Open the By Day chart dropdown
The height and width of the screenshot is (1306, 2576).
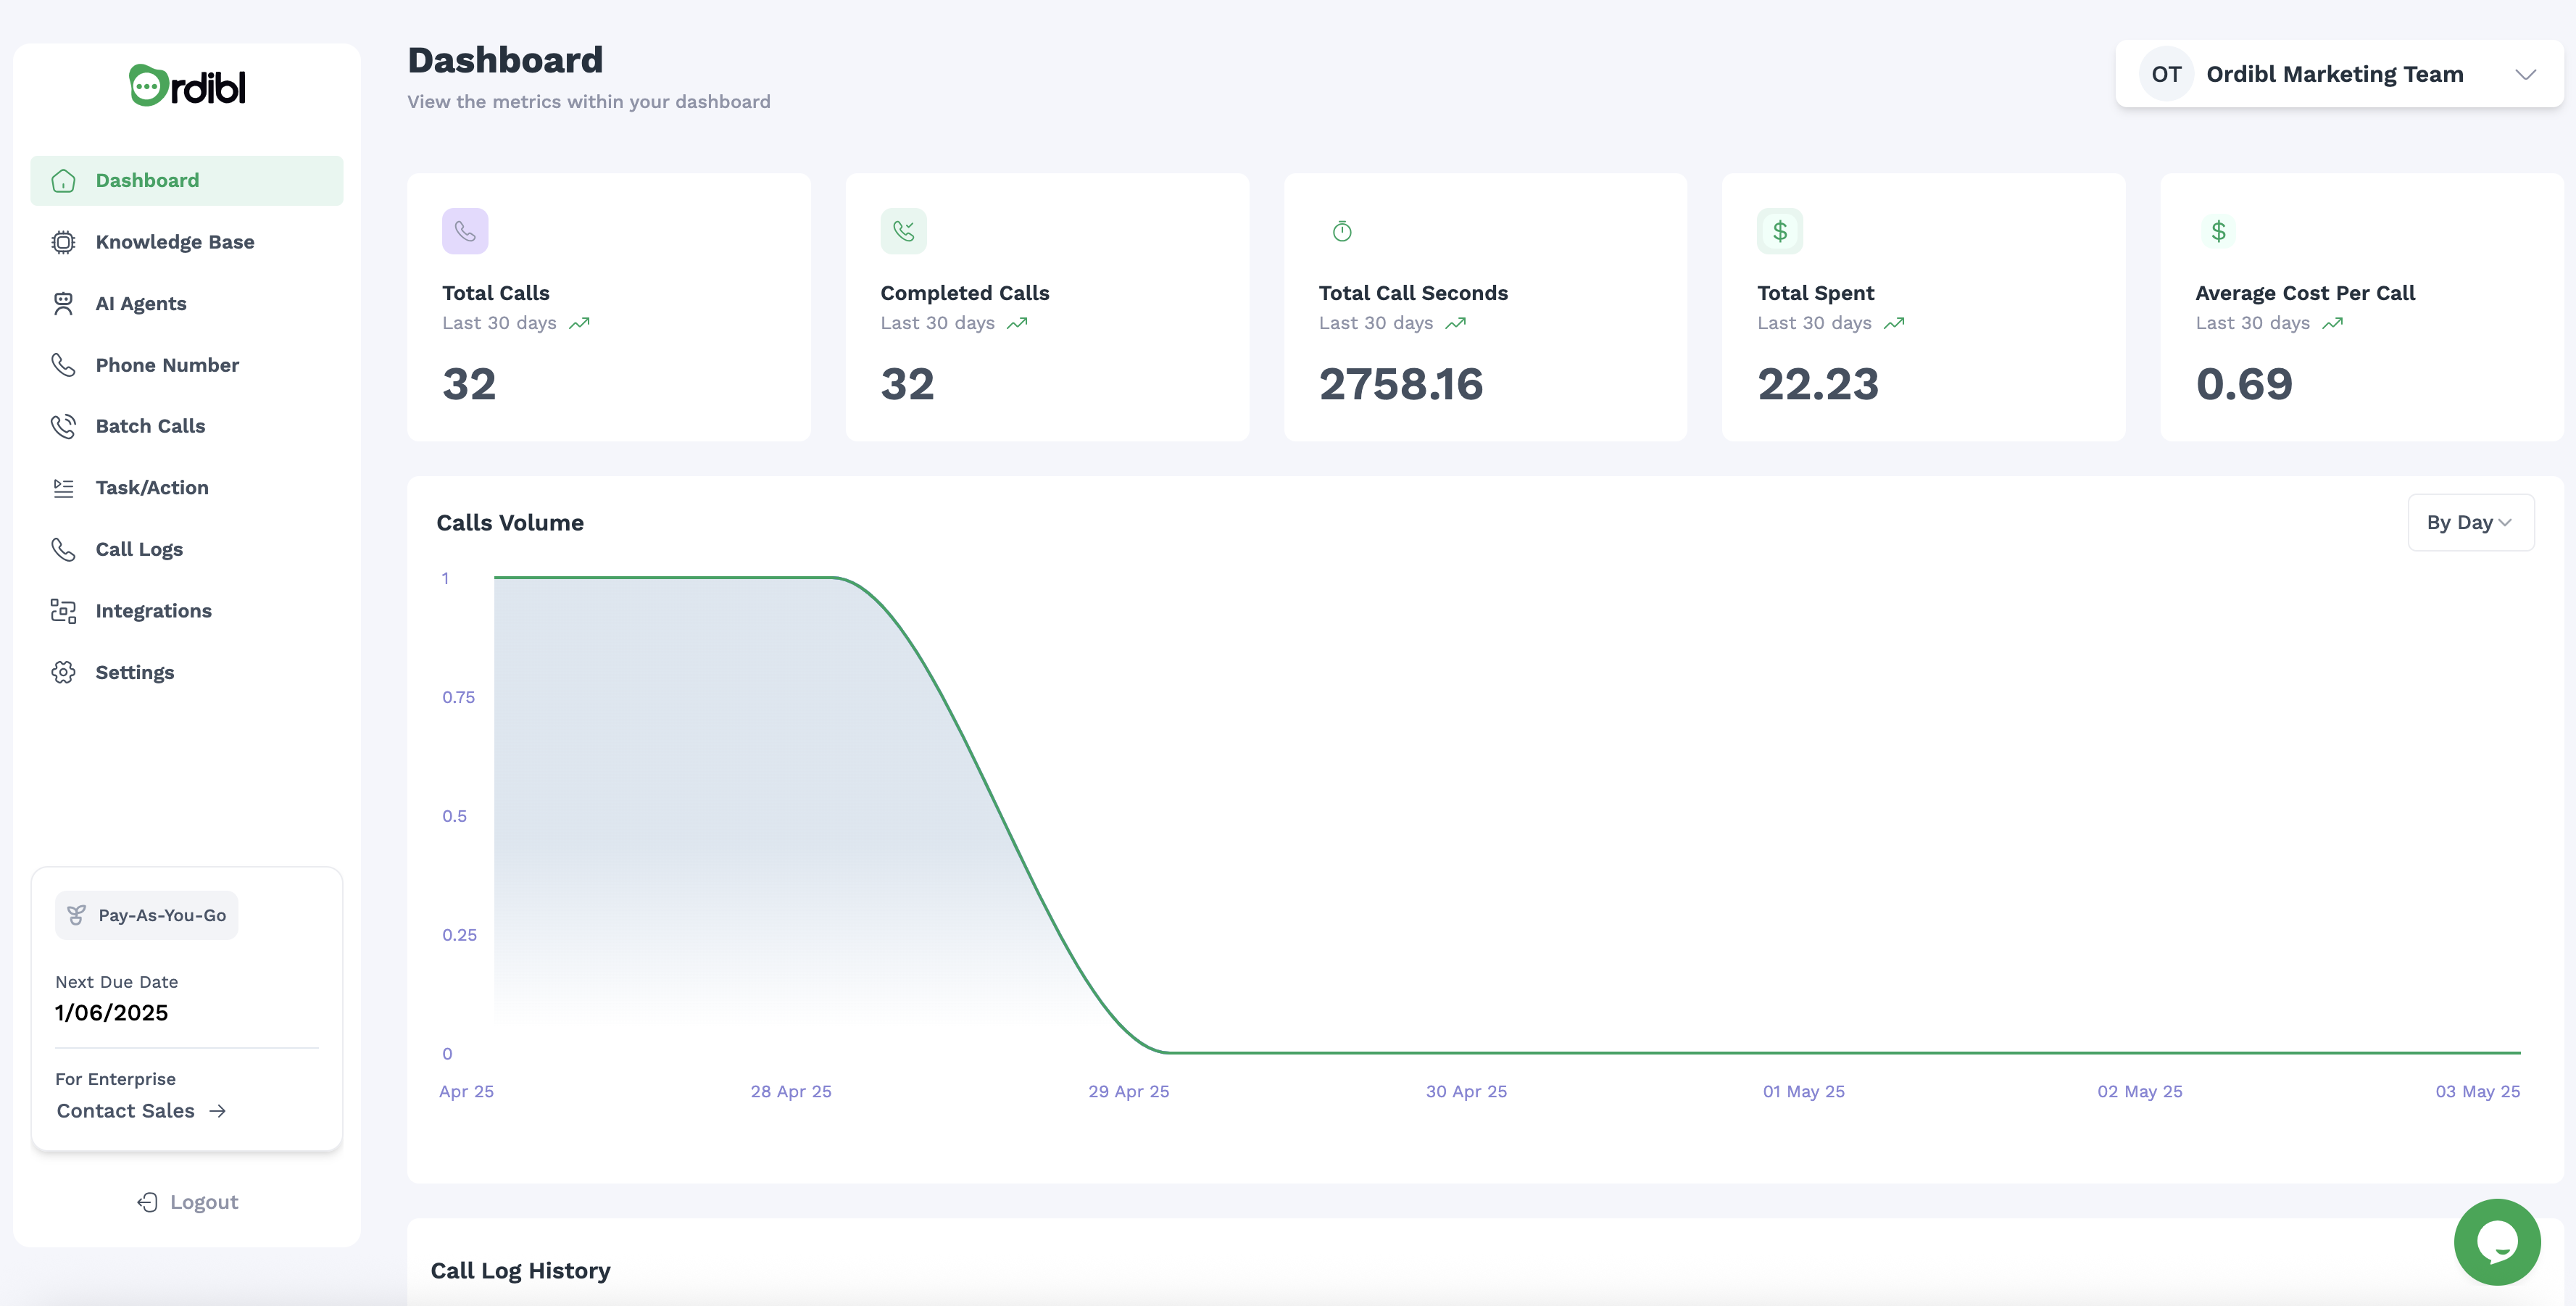pyautogui.click(x=2469, y=523)
